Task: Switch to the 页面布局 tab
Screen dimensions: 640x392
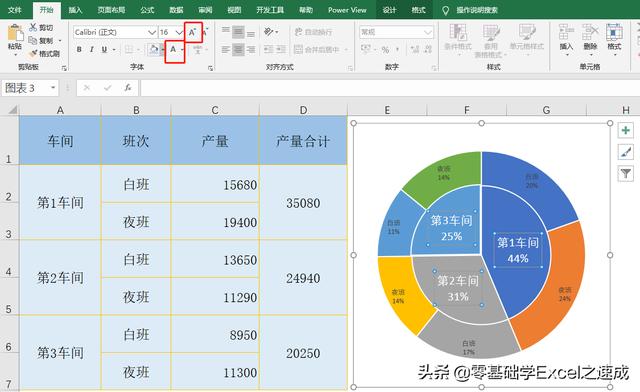Action: pos(111,10)
